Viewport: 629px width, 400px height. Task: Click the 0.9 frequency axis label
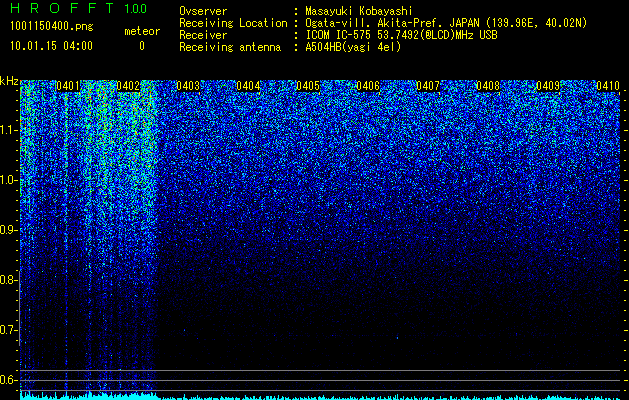pyautogui.click(x=9, y=230)
